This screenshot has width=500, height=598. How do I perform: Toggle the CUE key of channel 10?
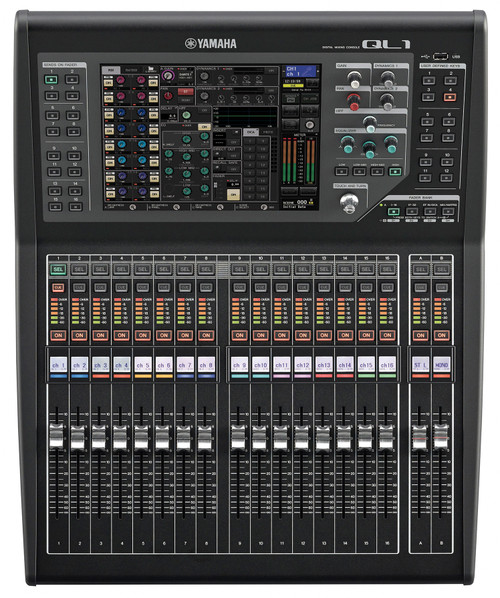pyautogui.click(x=260, y=288)
